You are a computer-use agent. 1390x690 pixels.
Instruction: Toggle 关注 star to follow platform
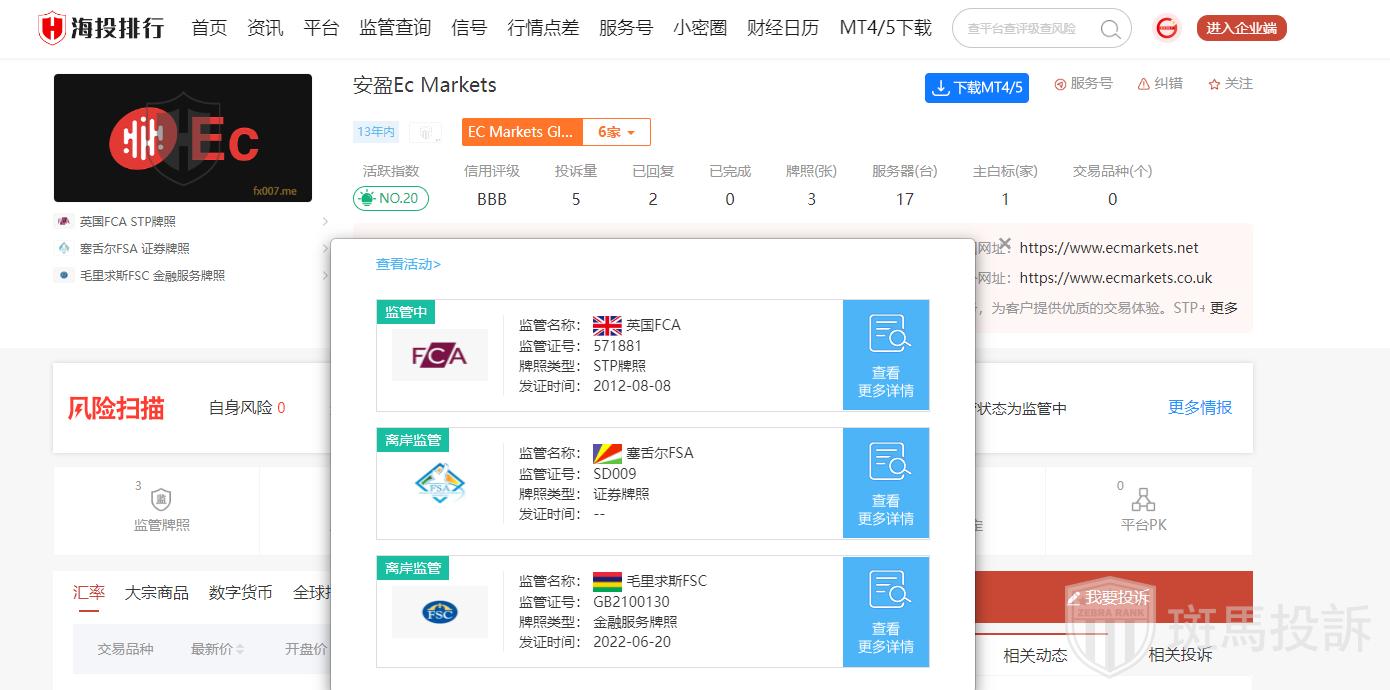coord(1214,84)
